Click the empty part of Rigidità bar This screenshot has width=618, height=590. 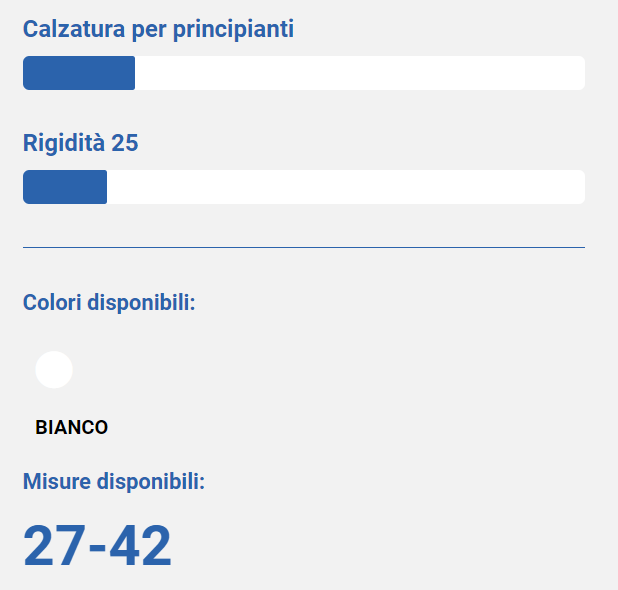click(x=346, y=187)
